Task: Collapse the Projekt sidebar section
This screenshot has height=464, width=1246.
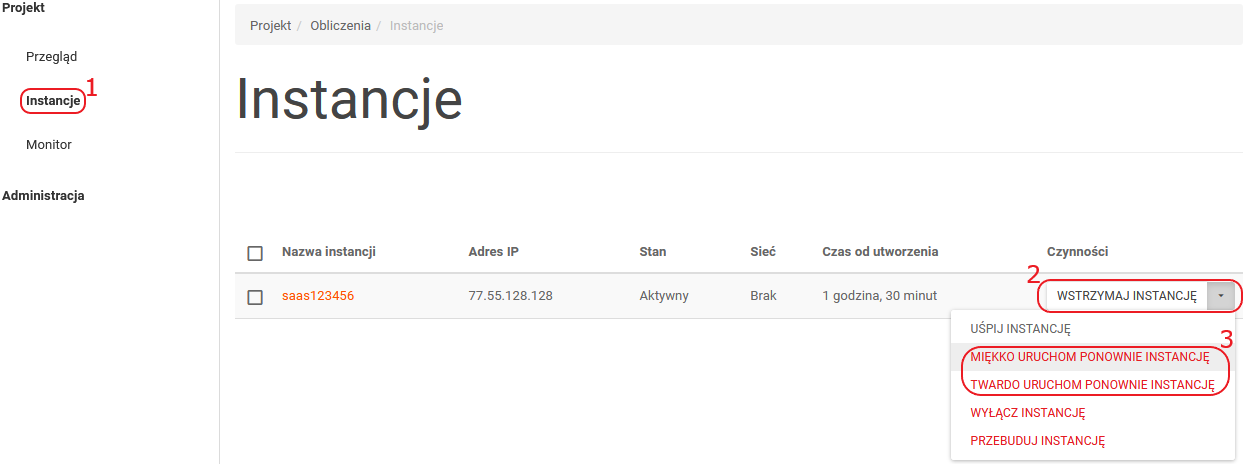Action: [x=23, y=8]
